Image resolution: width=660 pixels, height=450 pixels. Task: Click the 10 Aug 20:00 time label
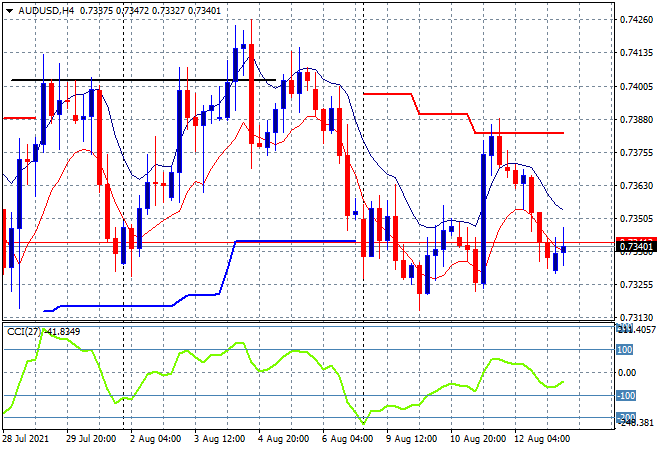(x=478, y=439)
